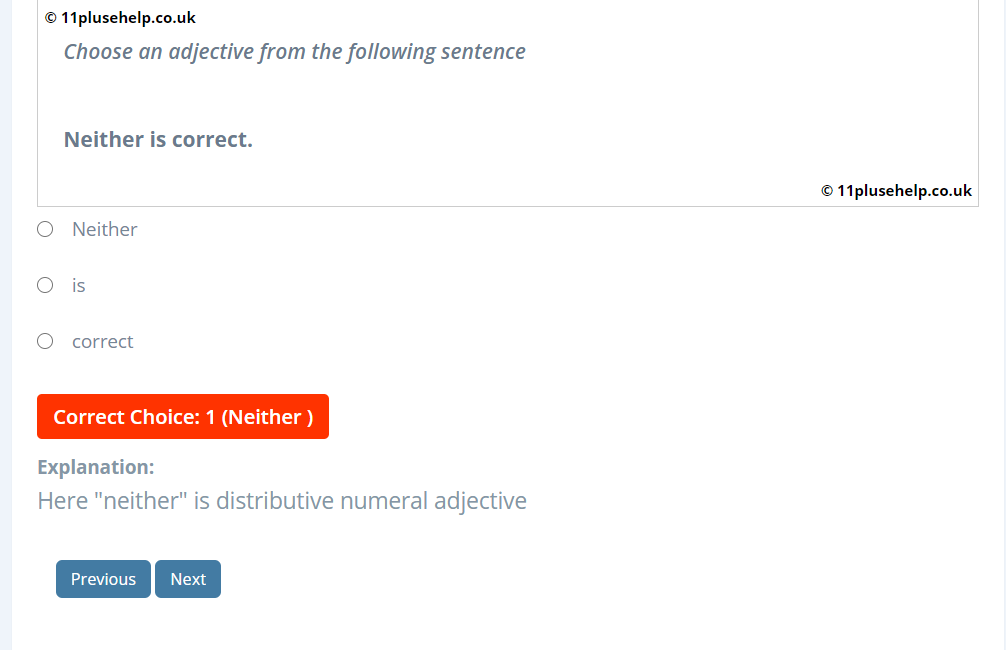Choose the second answer option circle

pos(44,285)
